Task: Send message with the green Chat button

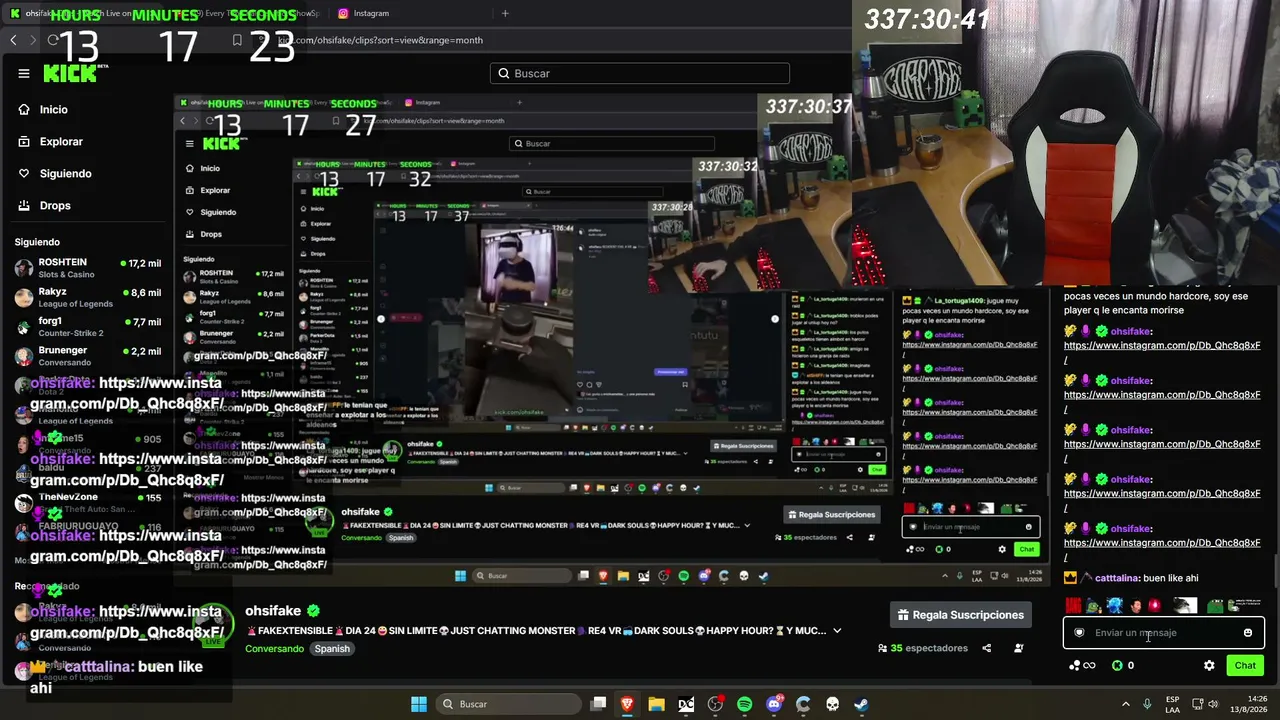Action: coord(1245,665)
